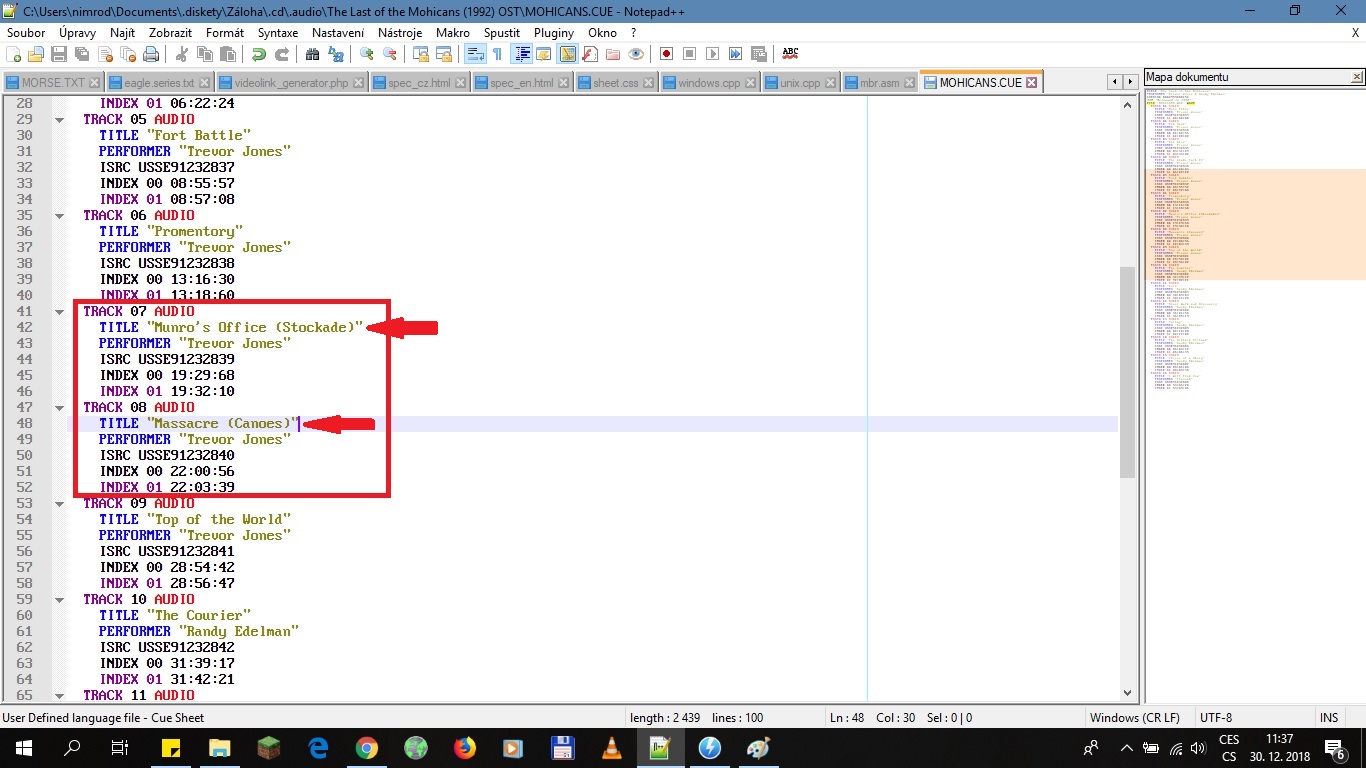Toggle synchronized horizontal scrolling icon

pos(444,53)
